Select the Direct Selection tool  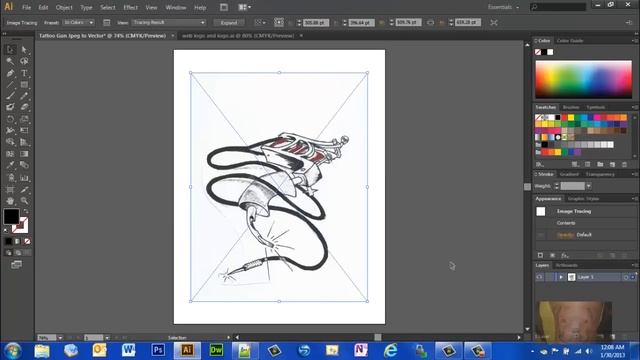point(24,50)
